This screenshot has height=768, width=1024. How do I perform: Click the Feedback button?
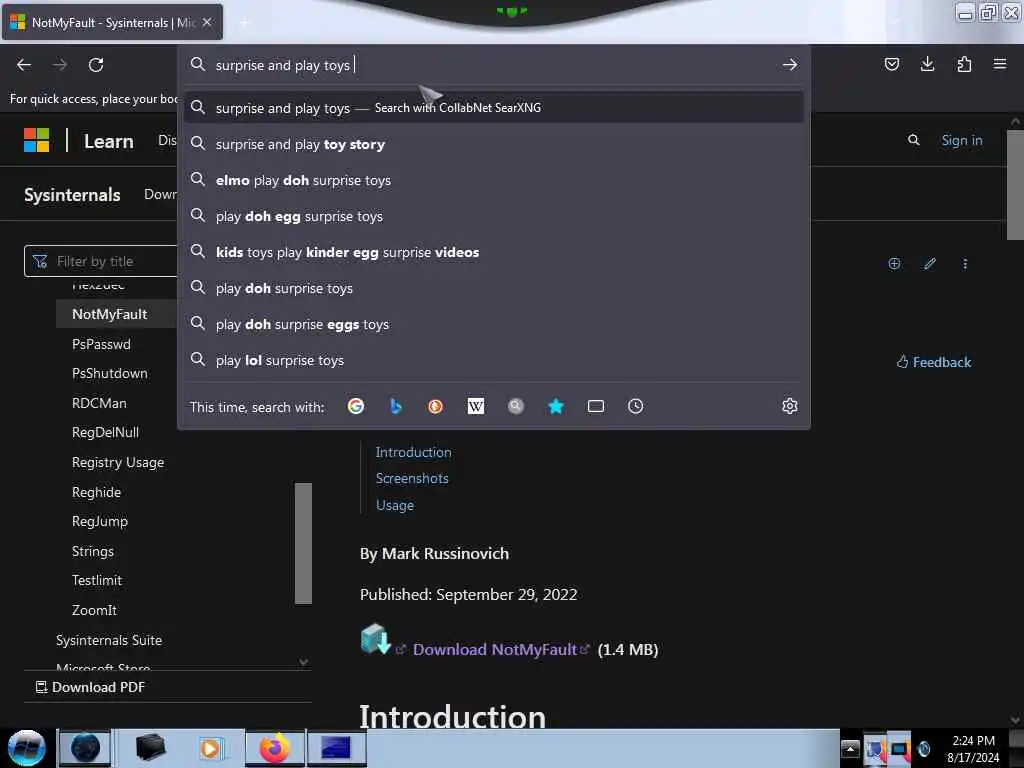tap(934, 362)
